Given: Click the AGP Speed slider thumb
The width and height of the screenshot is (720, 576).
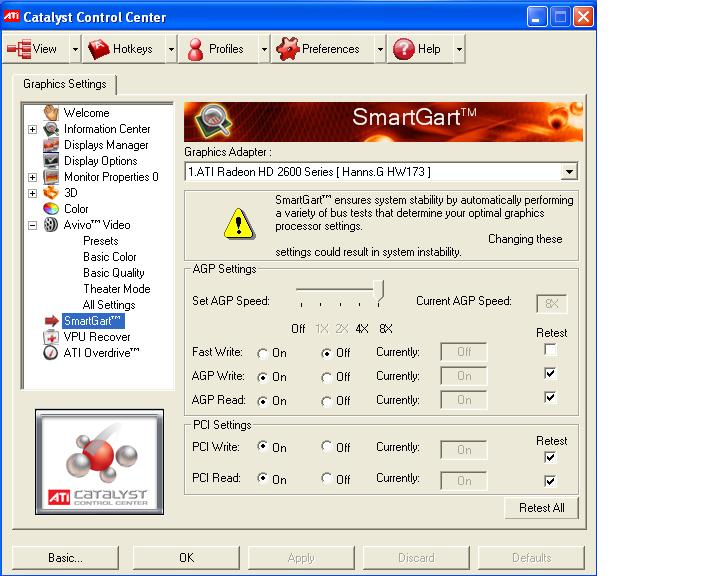Looking at the screenshot, I should coord(378,290).
